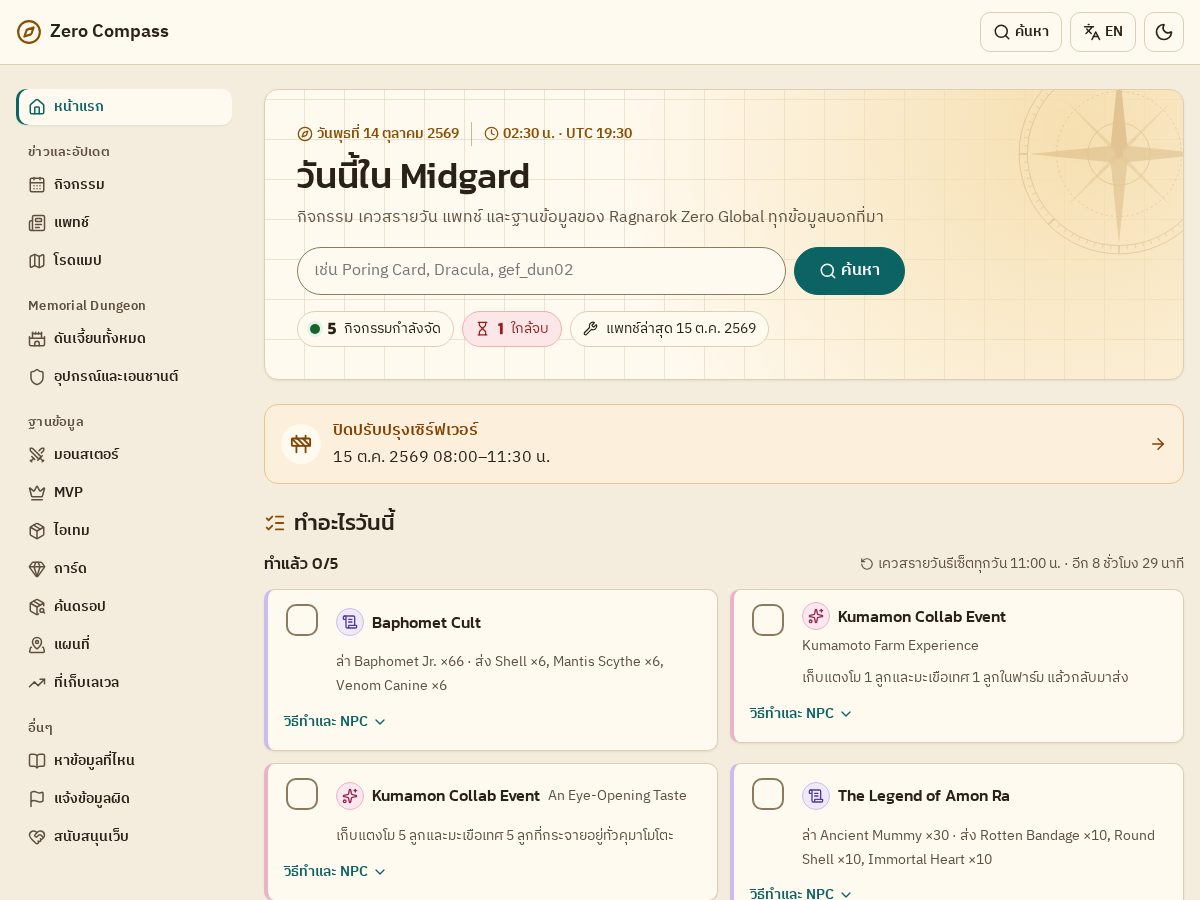Open แผนที่ map pin icon
Image resolution: width=1200 pixels, height=900 pixels.
[x=37, y=644]
